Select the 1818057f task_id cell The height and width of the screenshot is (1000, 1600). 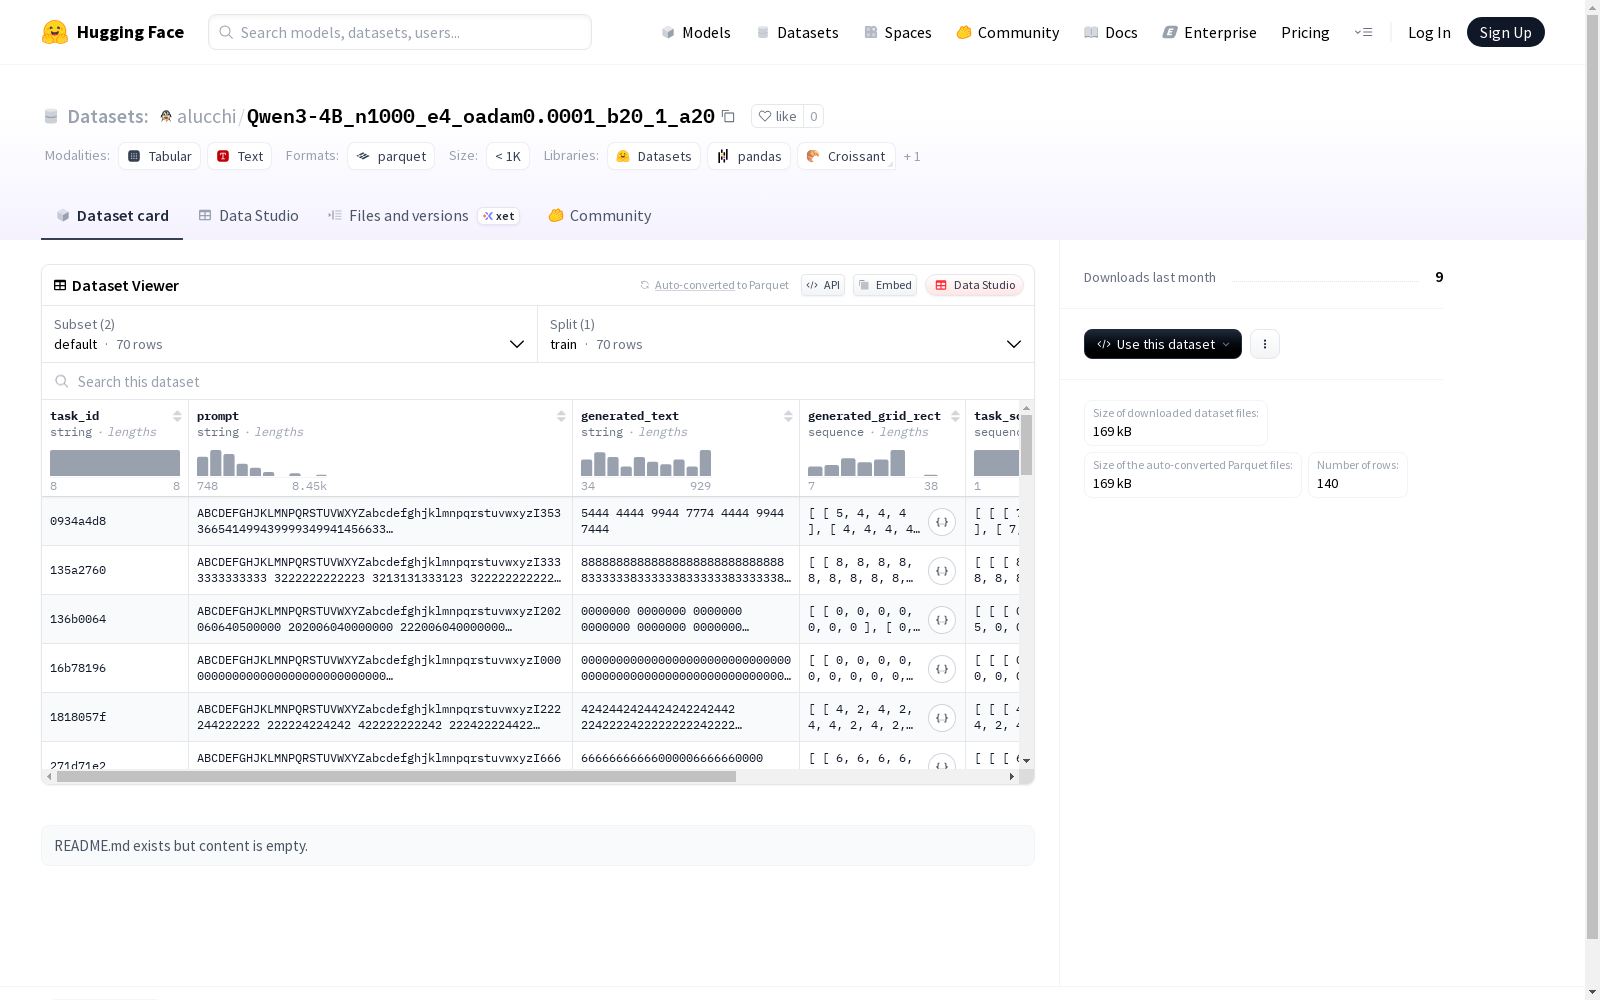[x=115, y=717]
